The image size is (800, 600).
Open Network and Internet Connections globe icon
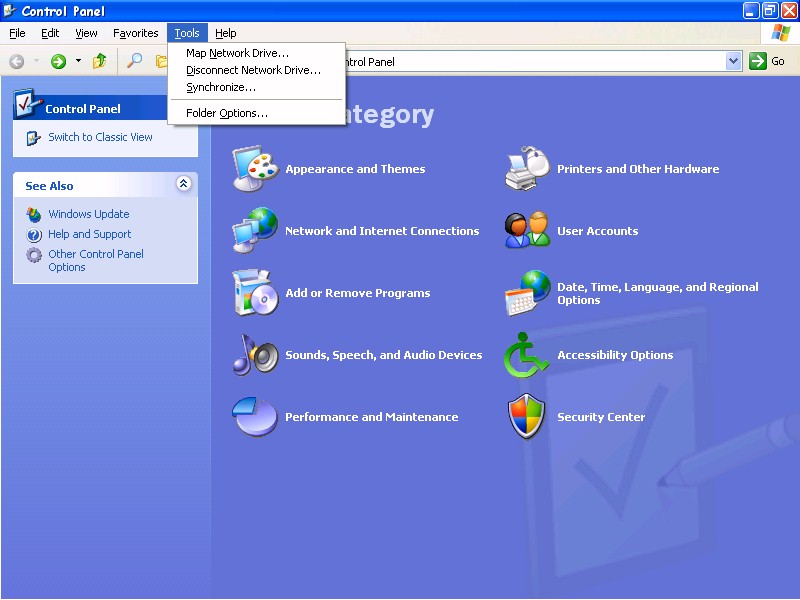(255, 231)
